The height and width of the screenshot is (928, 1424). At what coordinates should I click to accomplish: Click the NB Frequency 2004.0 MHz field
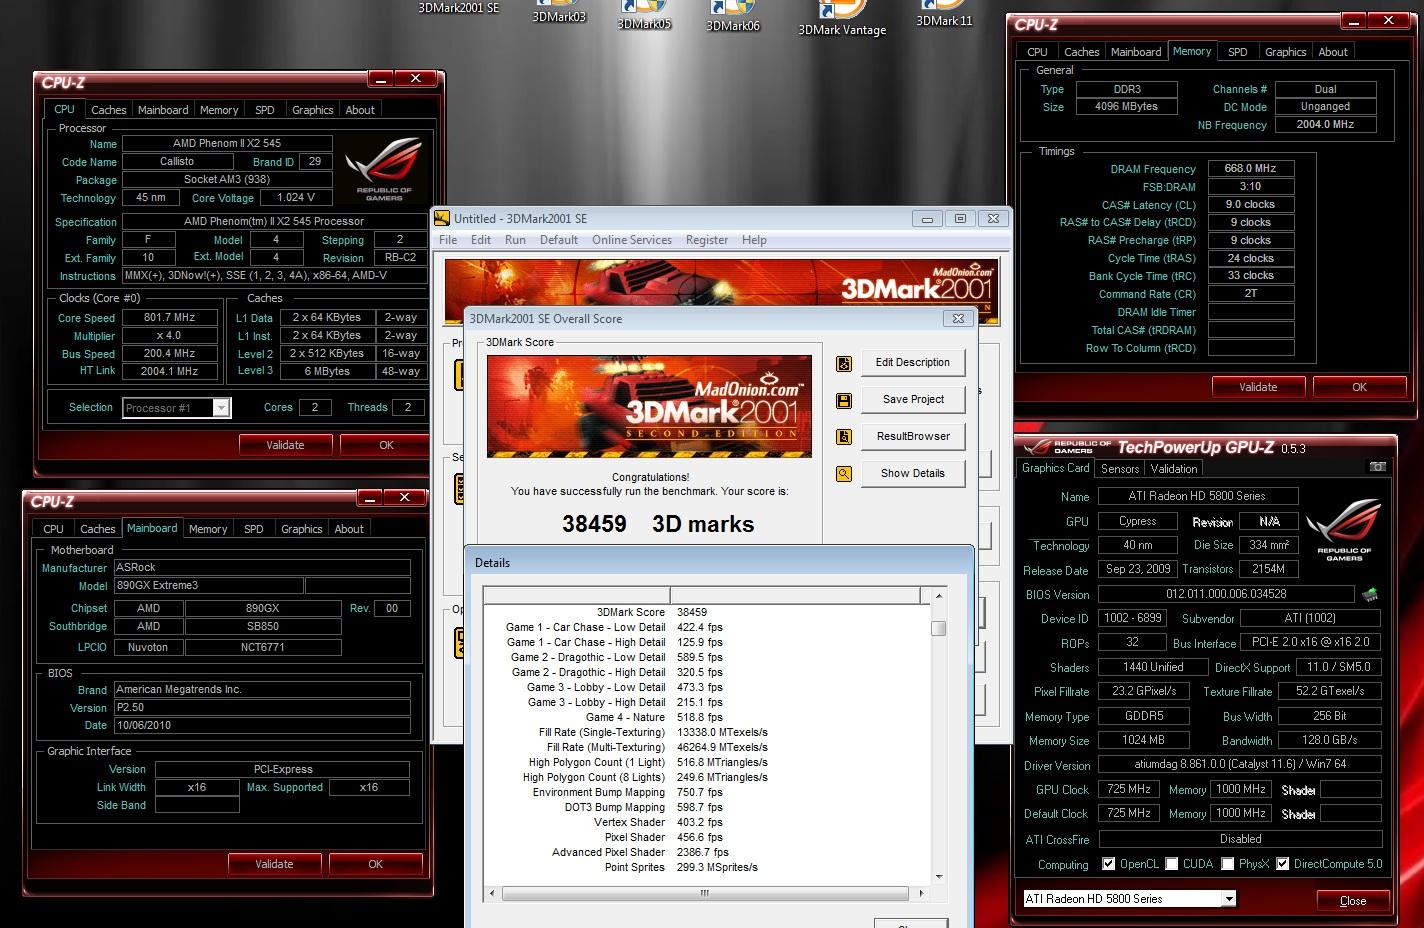(x=1326, y=125)
